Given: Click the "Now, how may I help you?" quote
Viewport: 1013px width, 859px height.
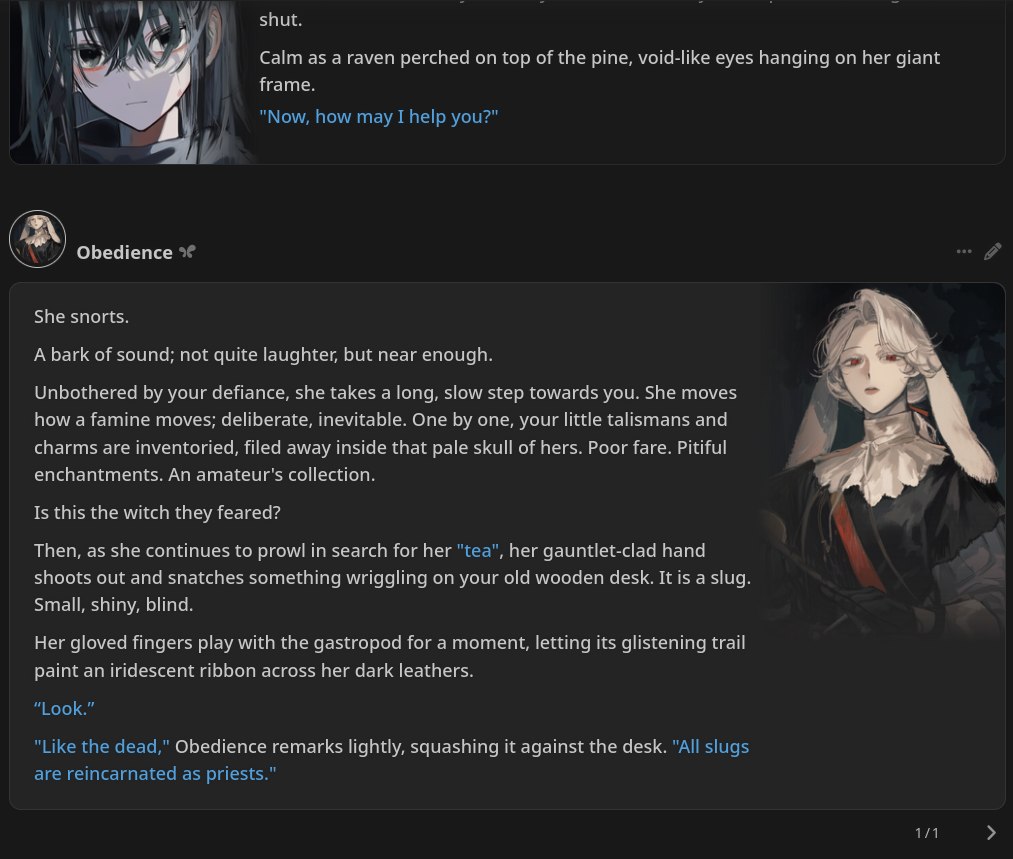Looking at the screenshot, I should coord(379,117).
